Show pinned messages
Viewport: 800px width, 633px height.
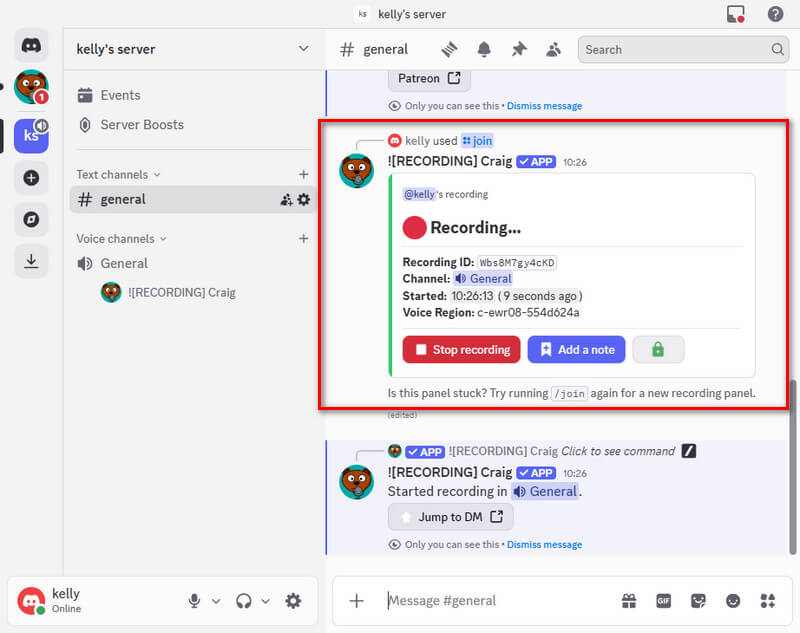pos(518,49)
